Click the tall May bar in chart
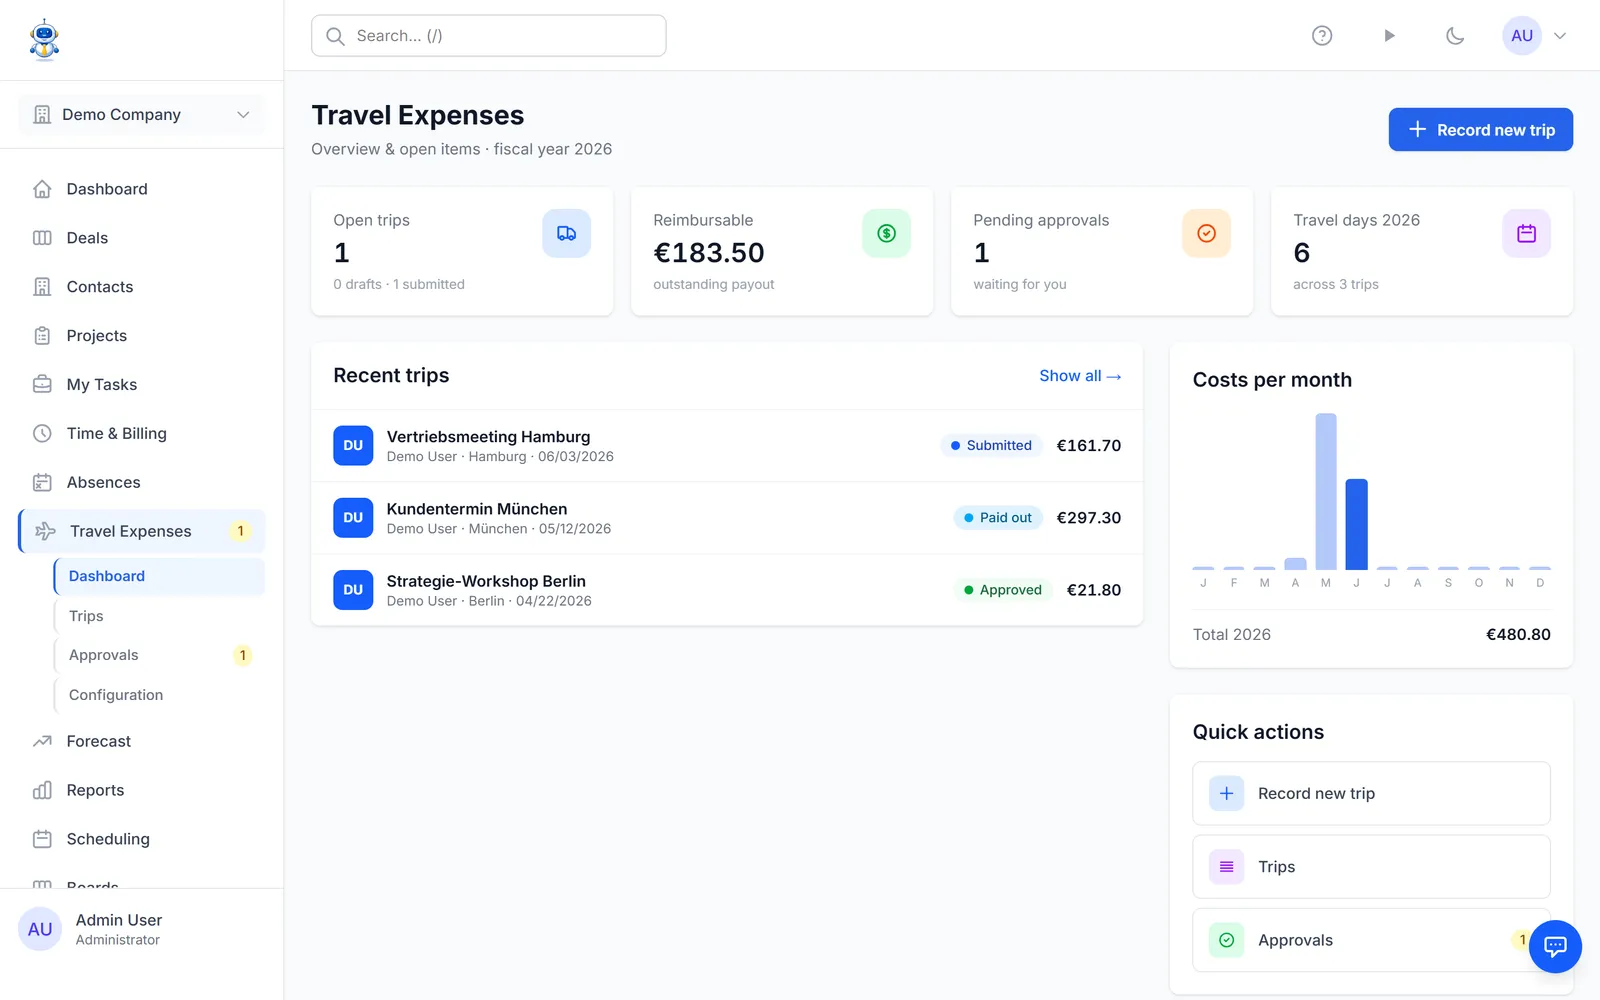1600x1000 pixels. (1326, 492)
